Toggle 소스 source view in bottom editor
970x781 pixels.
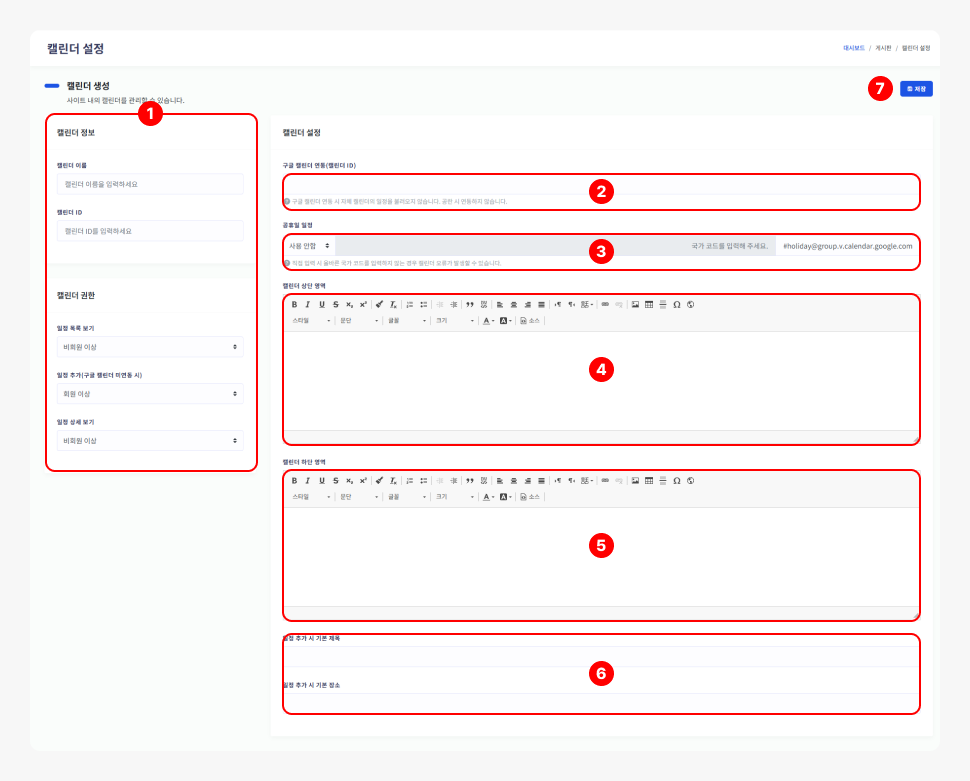tap(530, 497)
